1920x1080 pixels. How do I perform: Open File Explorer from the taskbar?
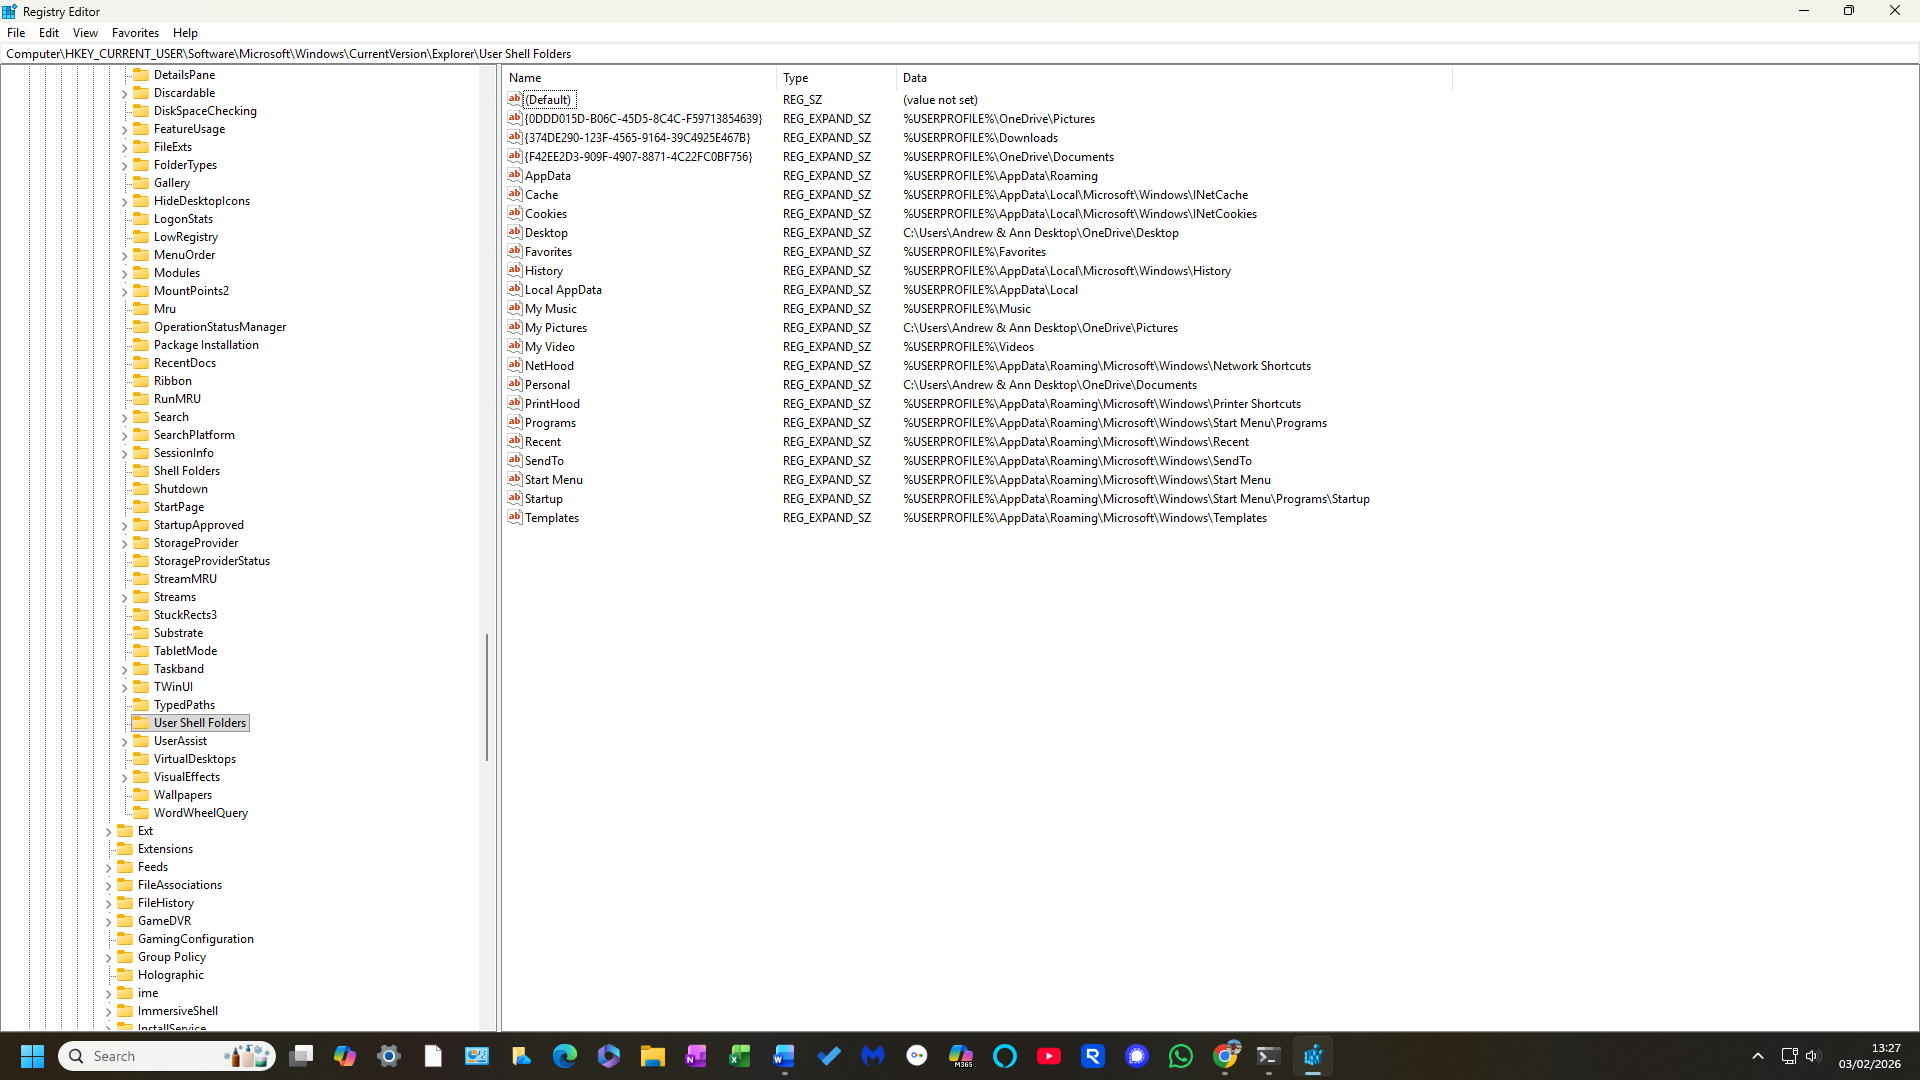click(x=652, y=1056)
